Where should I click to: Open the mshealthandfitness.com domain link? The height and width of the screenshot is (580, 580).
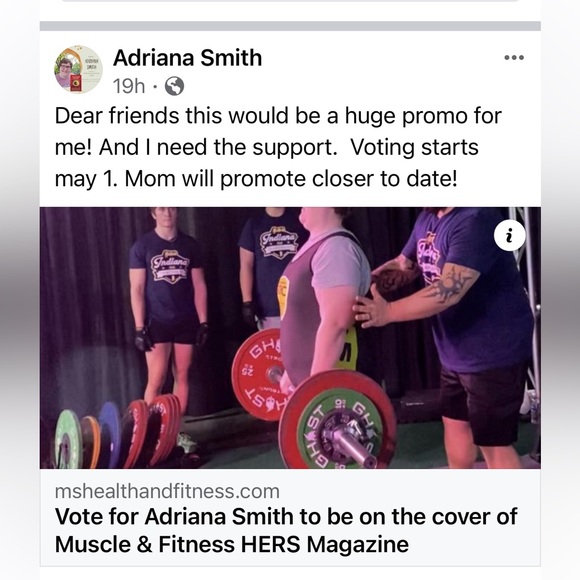pyautogui.click(x=167, y=492)
